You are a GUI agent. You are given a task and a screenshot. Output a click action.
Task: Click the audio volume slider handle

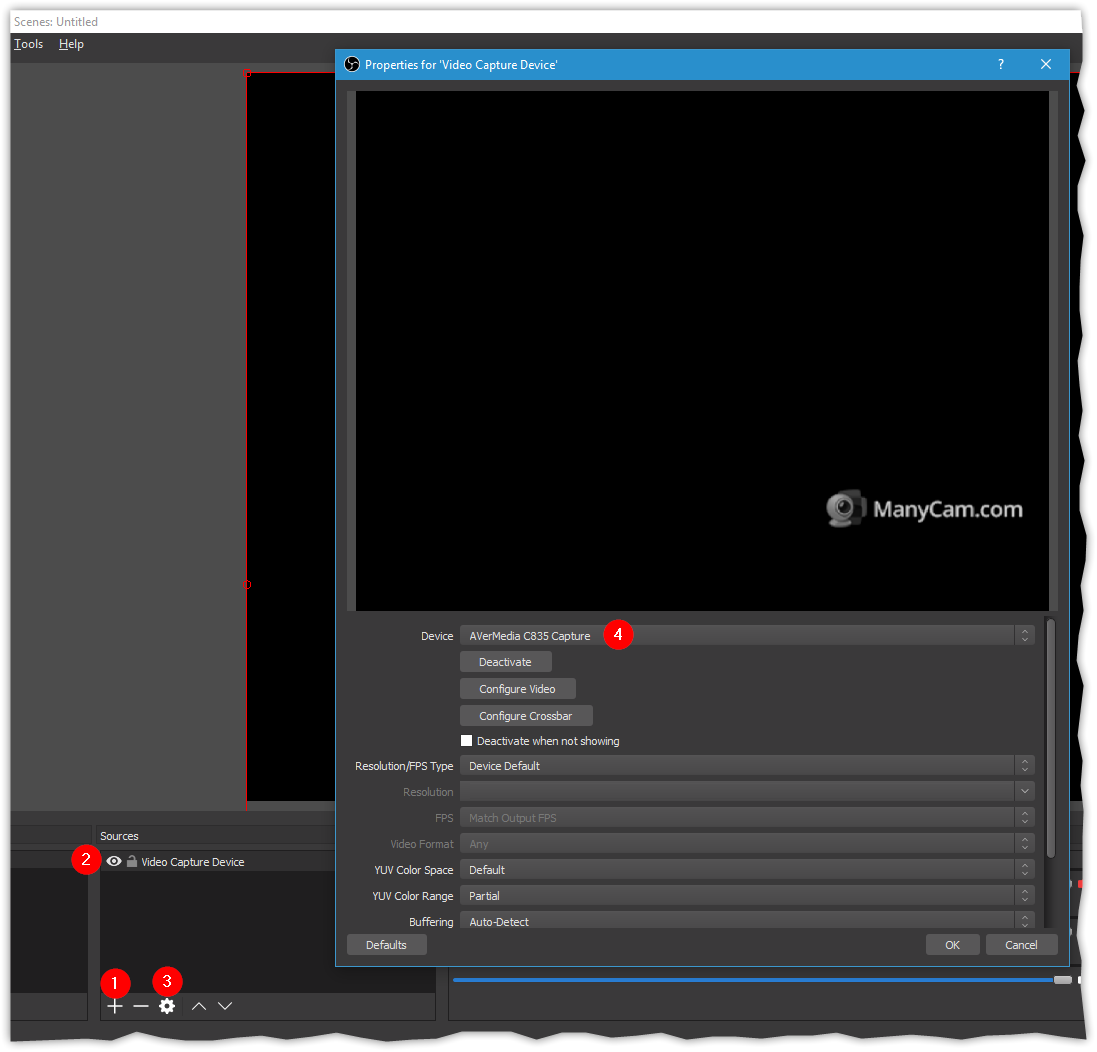coord(1062,980)
